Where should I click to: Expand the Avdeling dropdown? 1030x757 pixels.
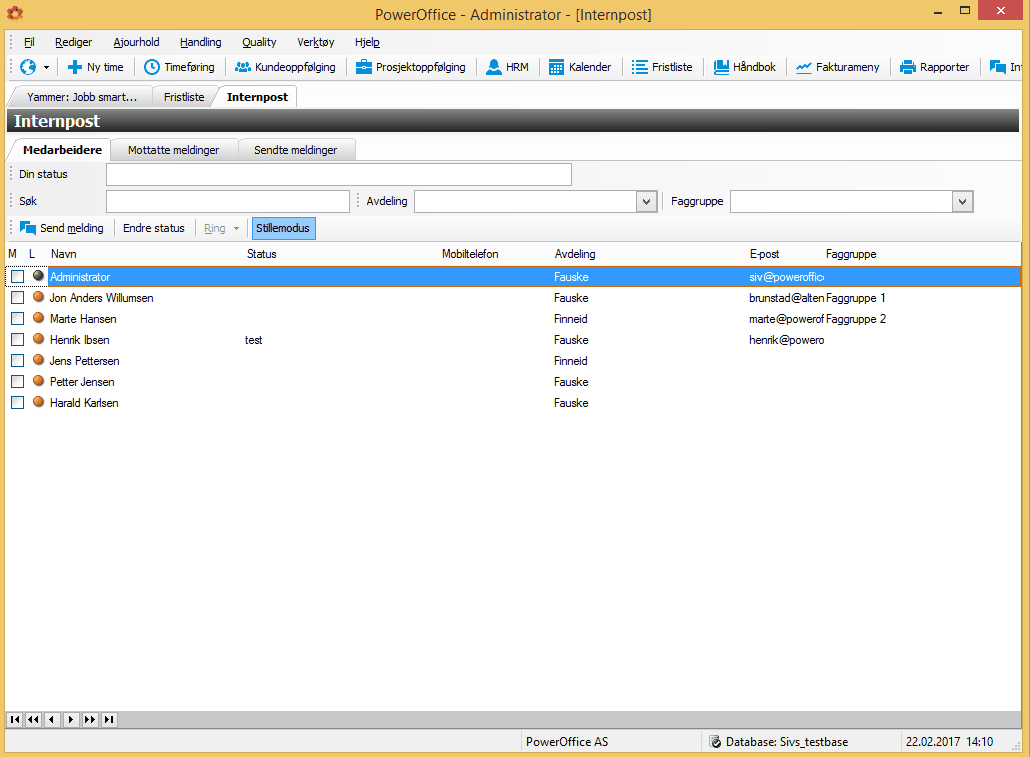[x=646, y=202]
